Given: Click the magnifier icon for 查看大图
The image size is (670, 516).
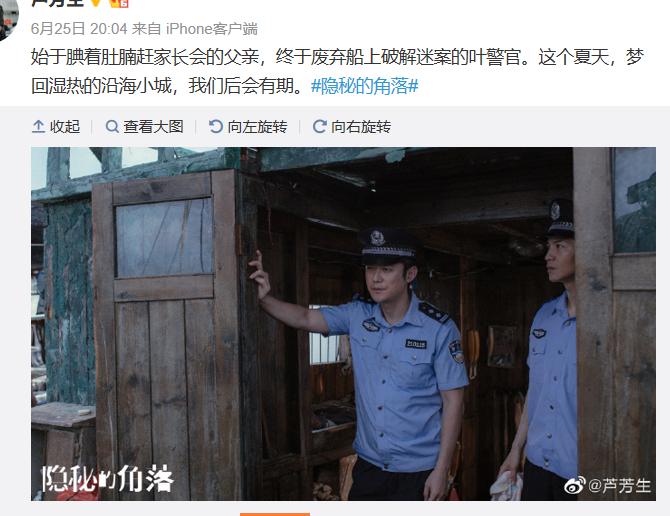Looking at the screenshot, I should [x=112, y=126].
